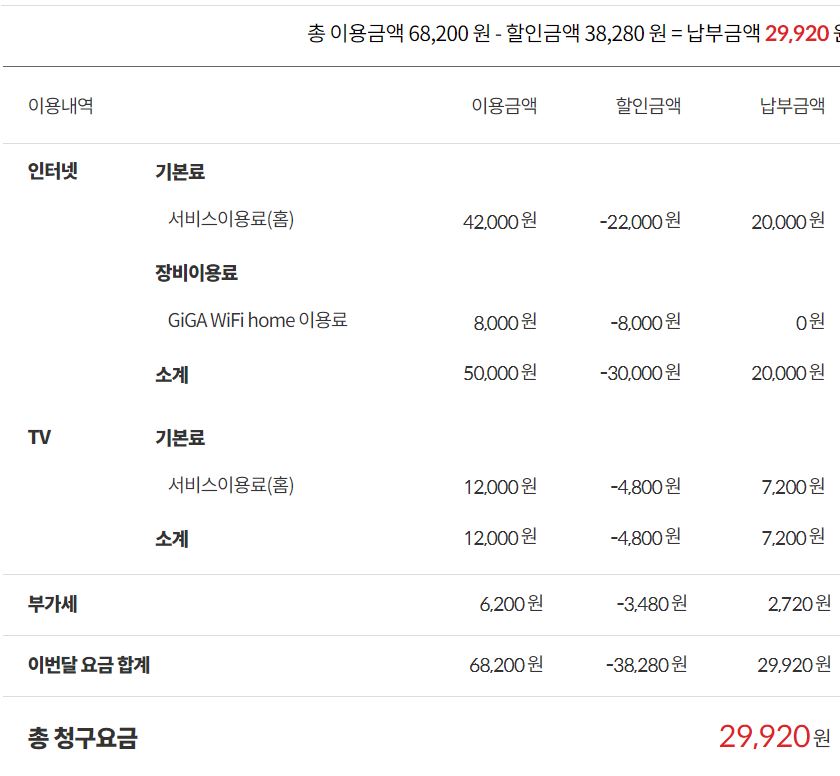Image resolution: width=840 pixels, height=776 pixels.
Task: Click the 2,720원 VAT payment amount
Action: click(799, 603)
